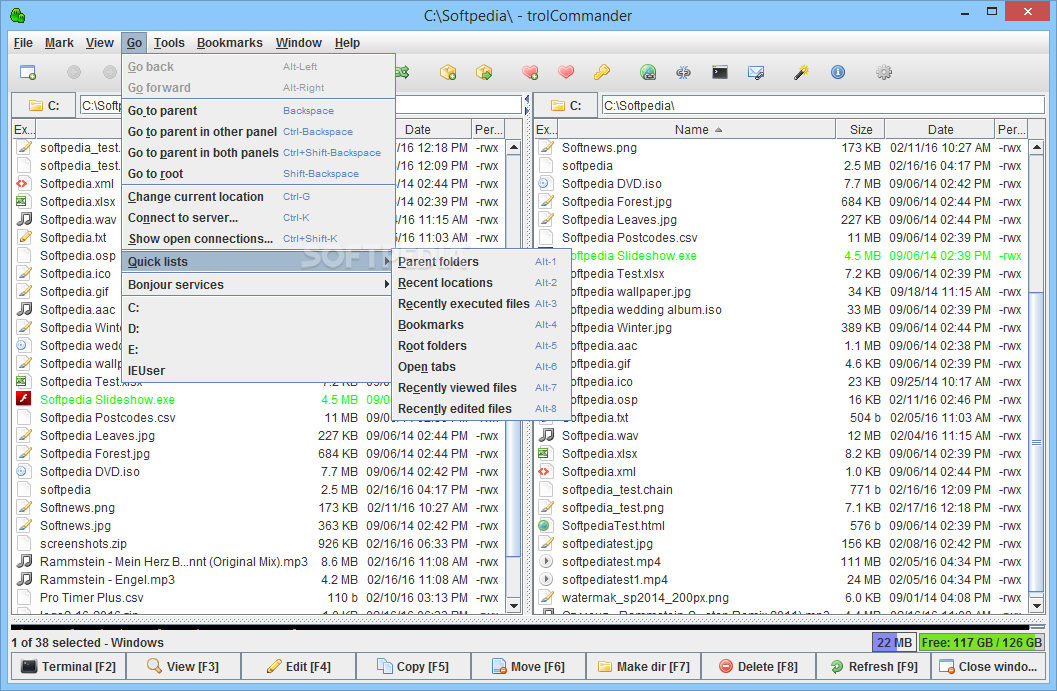Viewport: 1057px width, 691px height.
Task: Click the Unpack files box icon
Action: point(484,72)
